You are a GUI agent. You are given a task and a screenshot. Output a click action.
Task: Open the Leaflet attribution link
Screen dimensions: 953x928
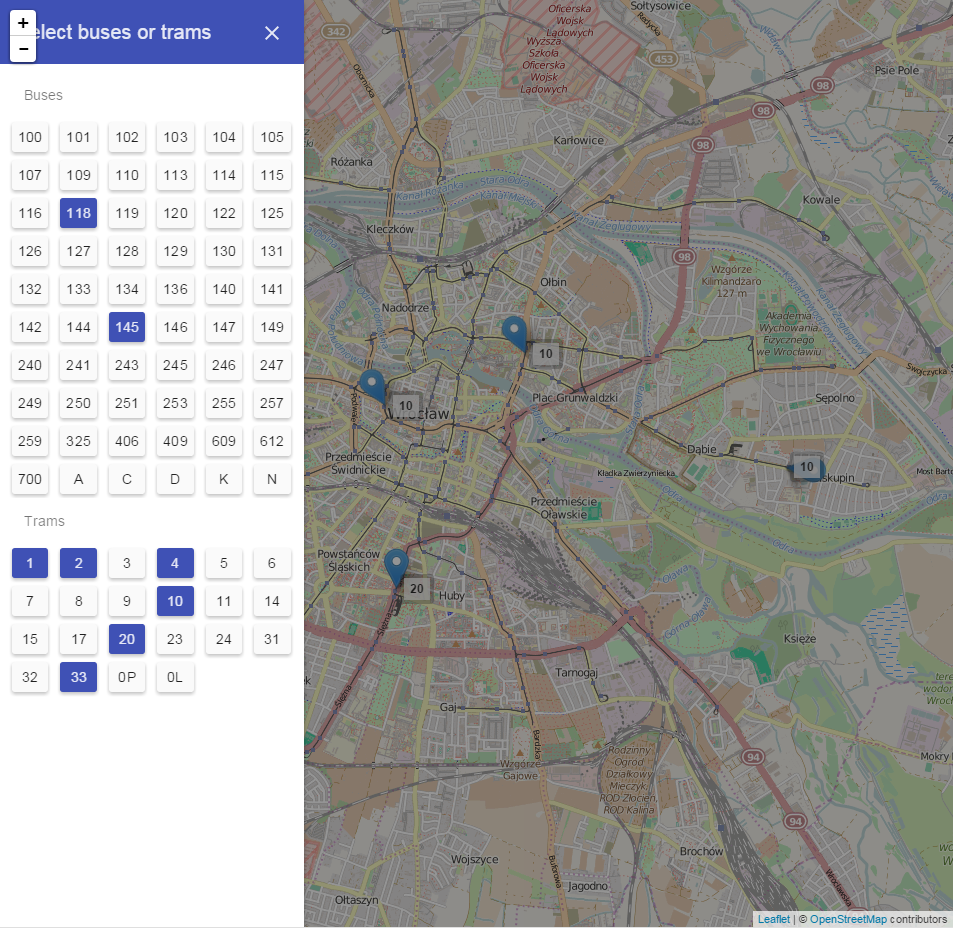772,919
